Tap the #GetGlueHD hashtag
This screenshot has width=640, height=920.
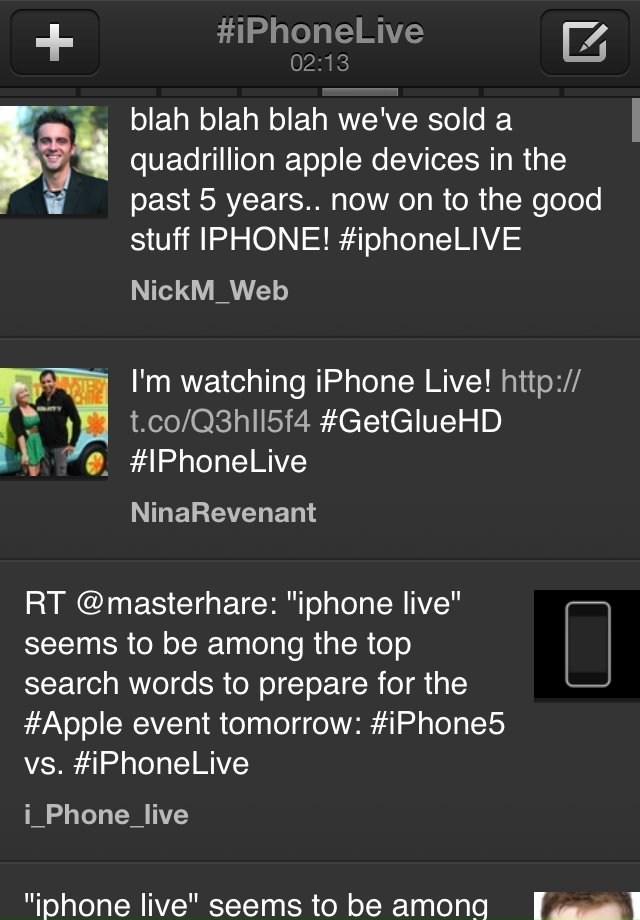pyautogui.click(x=411, y=421)
